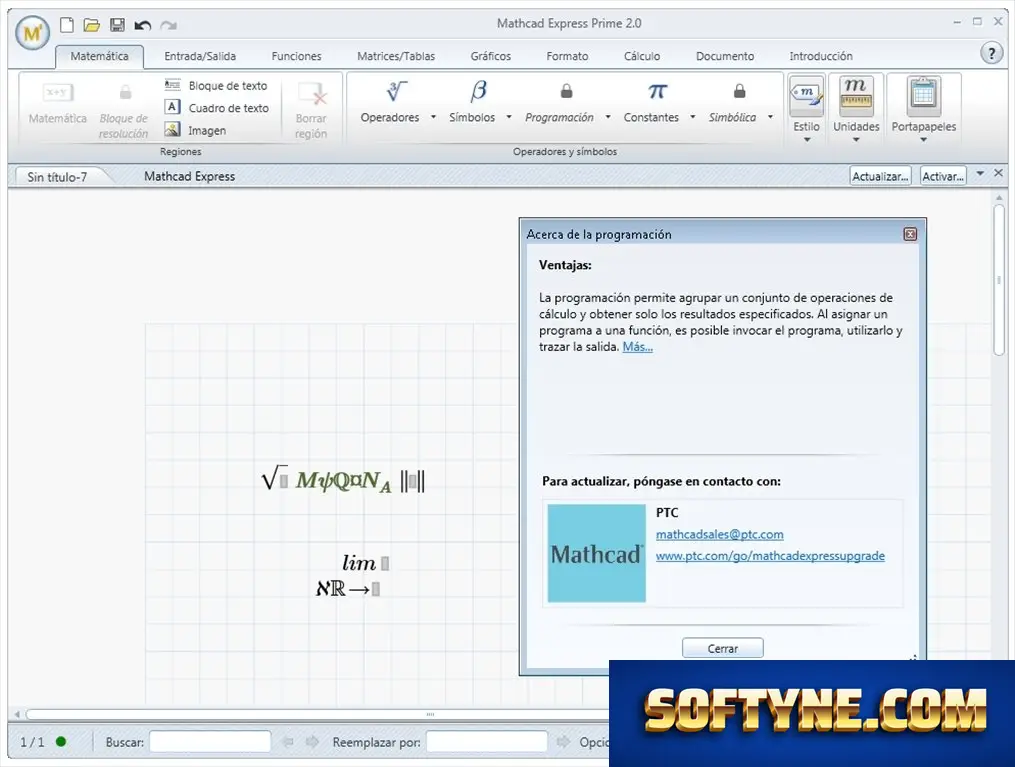Open the Unidades ruler icon
The width and height of the screenshot is (1015, 767).
coord(856,94)
